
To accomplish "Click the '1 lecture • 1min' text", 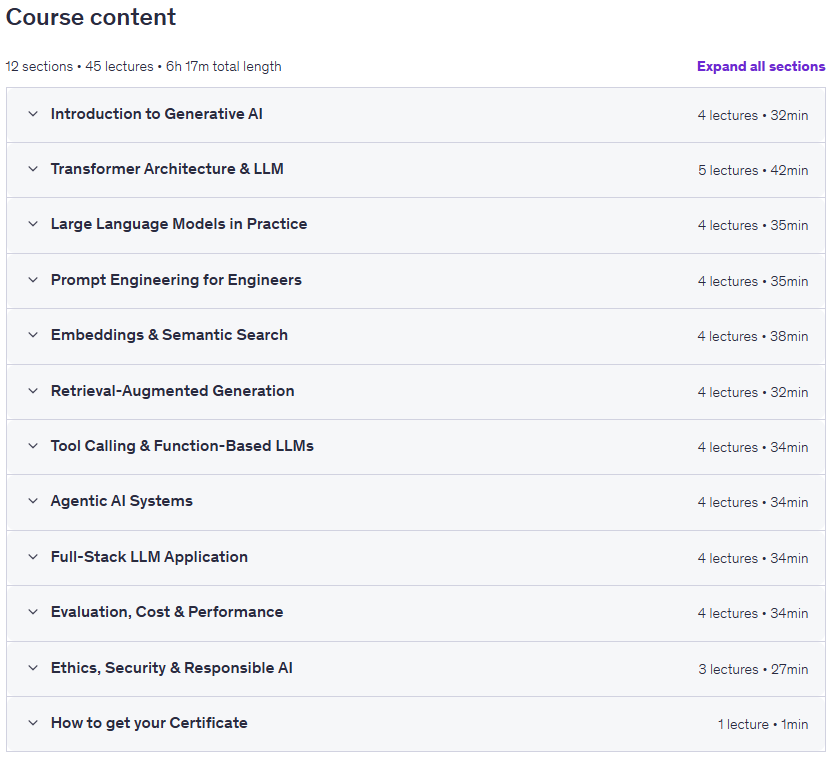I will pyautogui.click(x=763, y=724).
